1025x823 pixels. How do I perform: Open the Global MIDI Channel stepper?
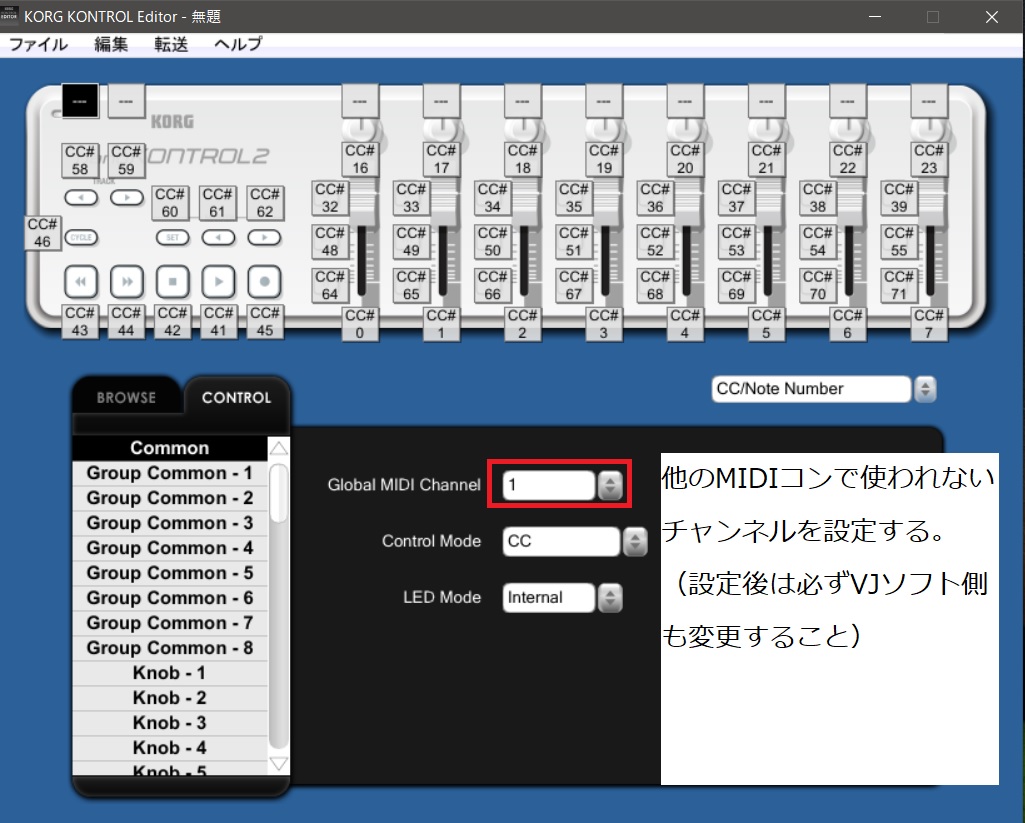pos(609,484)
